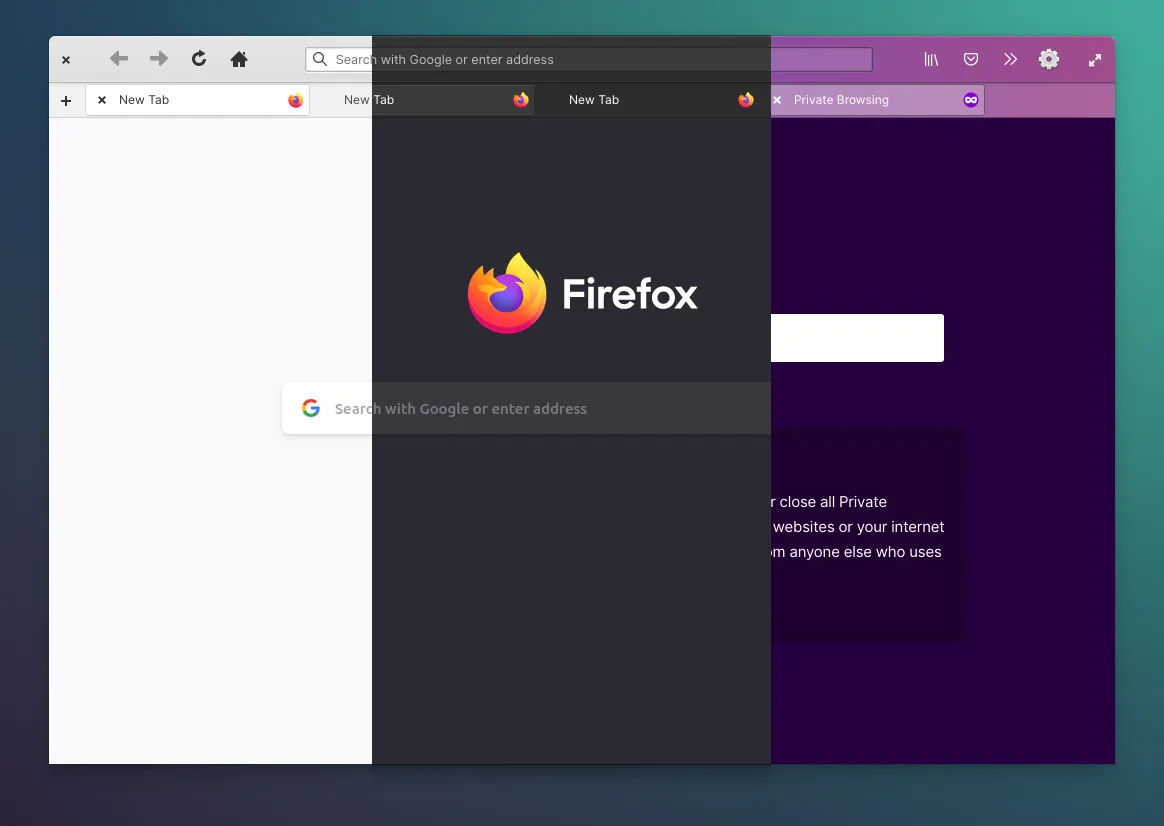Open Firefox settings via the gear icon
Screen dimensions: 1164x826
click(x=1048, y=59)
